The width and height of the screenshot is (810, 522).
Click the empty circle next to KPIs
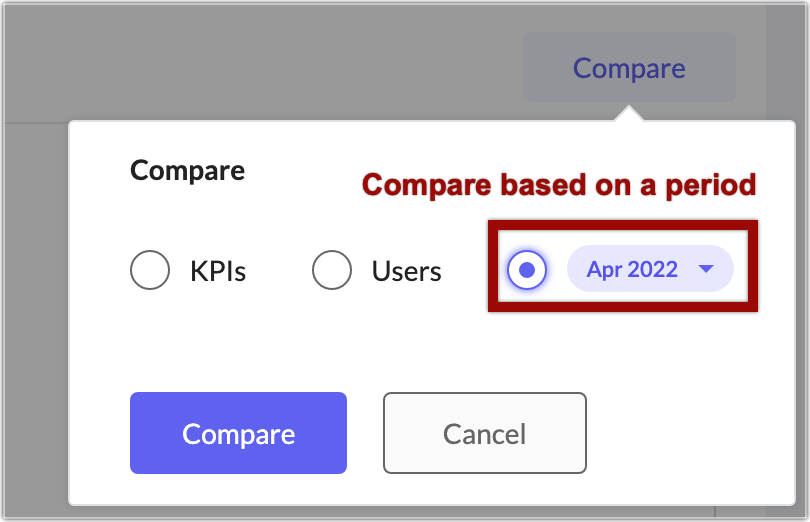point(150,270)
